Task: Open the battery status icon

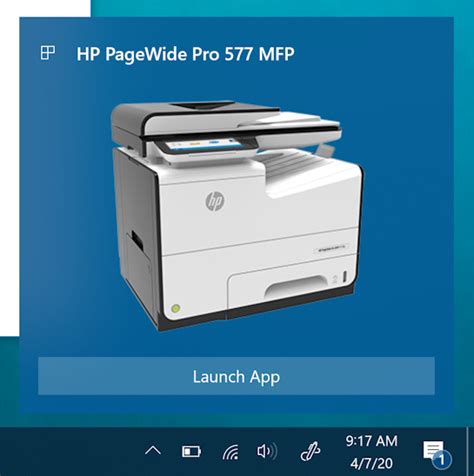Action: [191, 452]
